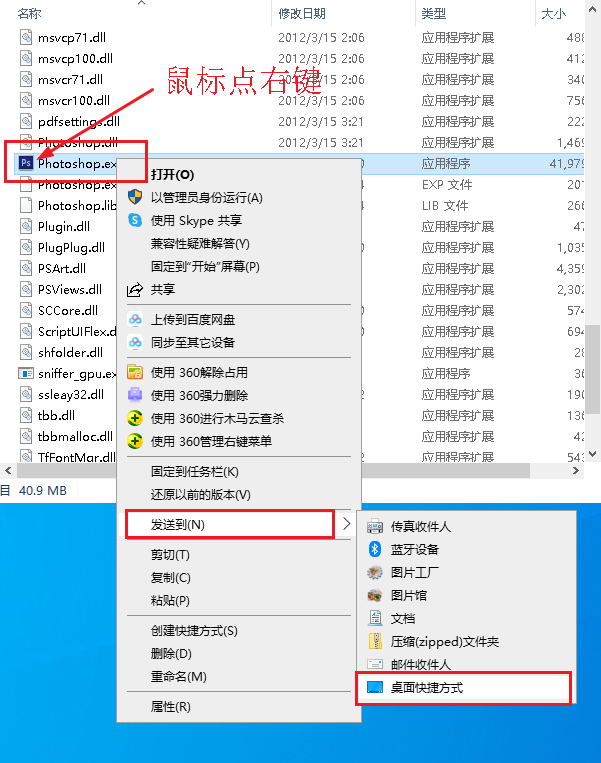
Task: Click the vertical scrollbar down arrow
Action: 593,454
